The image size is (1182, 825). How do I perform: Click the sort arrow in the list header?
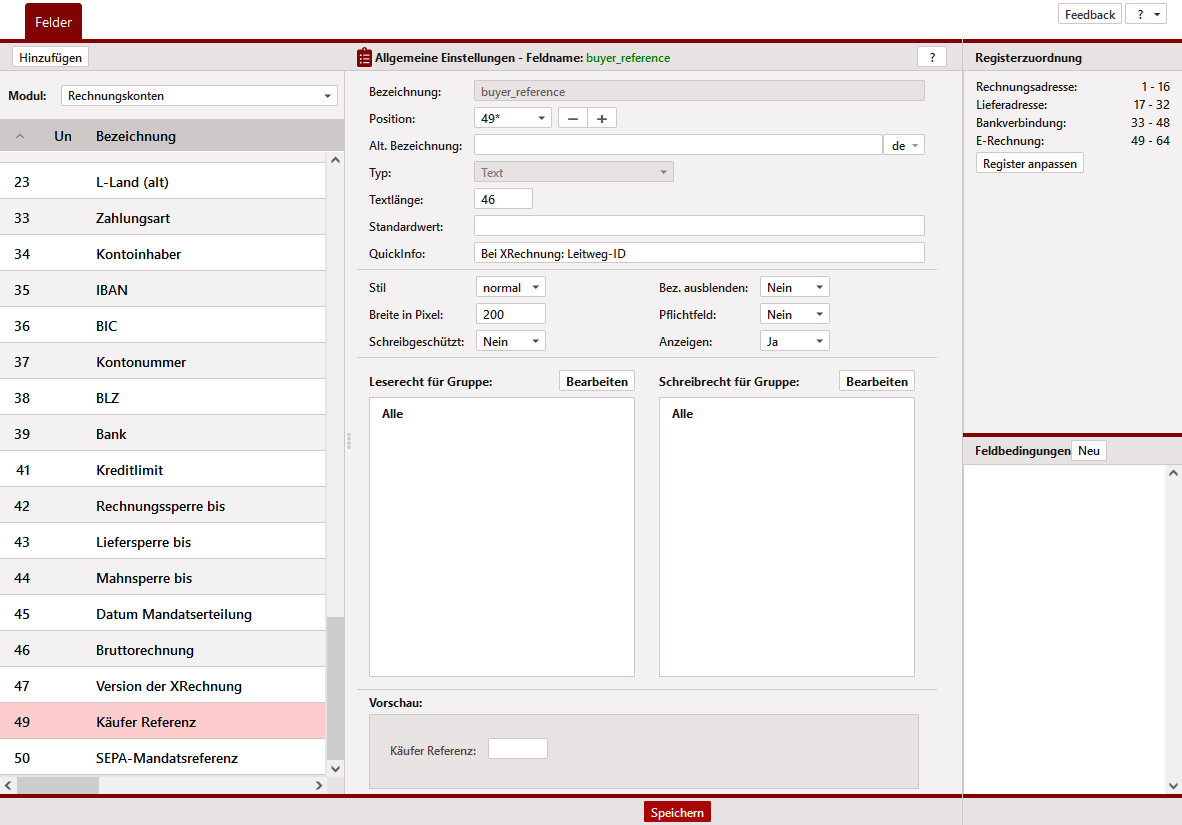[20, 136]
